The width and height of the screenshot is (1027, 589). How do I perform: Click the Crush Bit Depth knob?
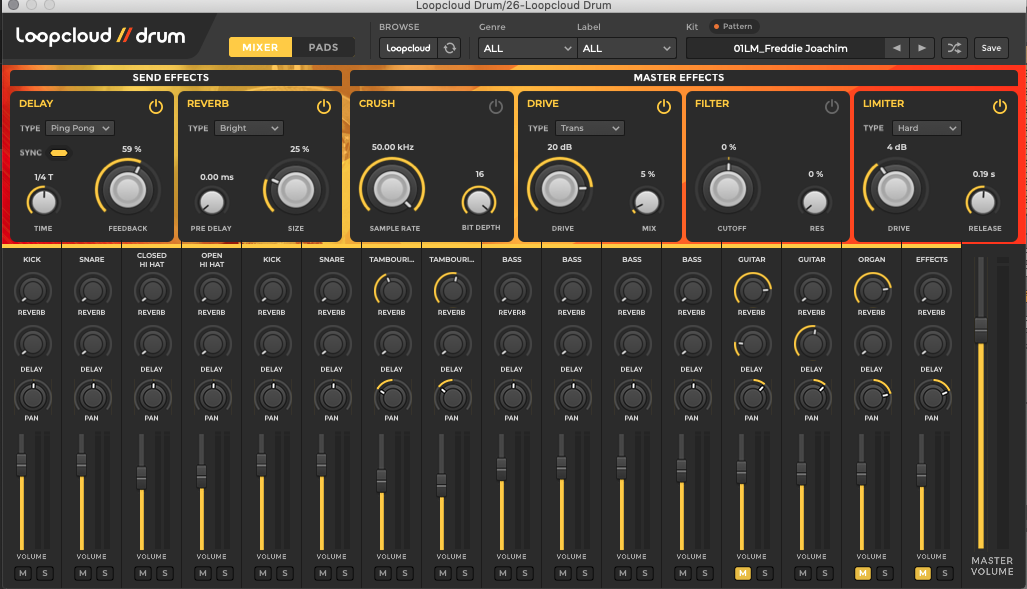(479, 202)
